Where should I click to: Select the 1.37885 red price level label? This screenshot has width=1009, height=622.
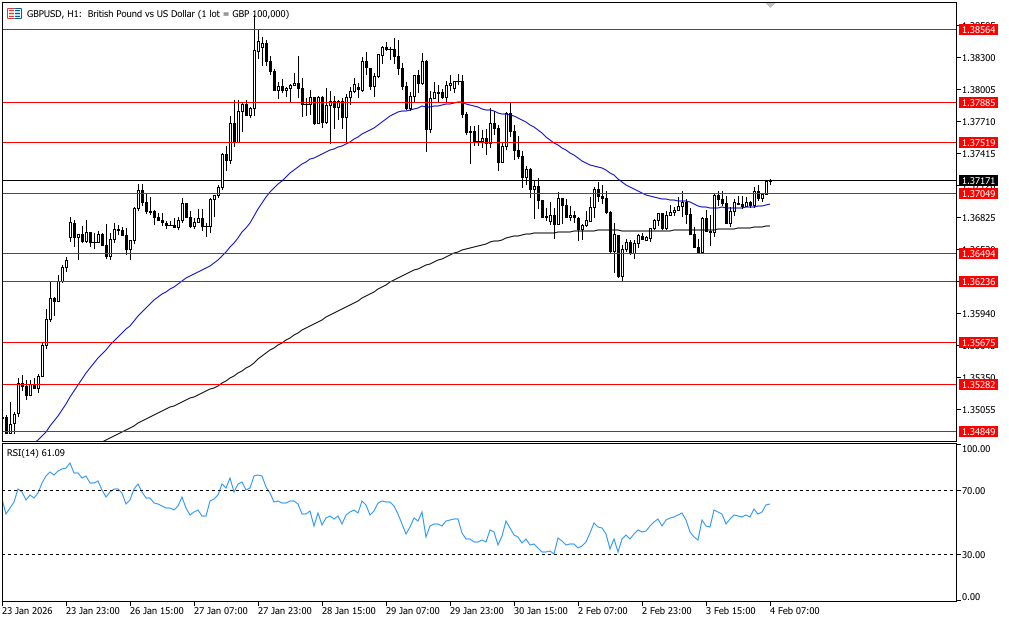977,103
